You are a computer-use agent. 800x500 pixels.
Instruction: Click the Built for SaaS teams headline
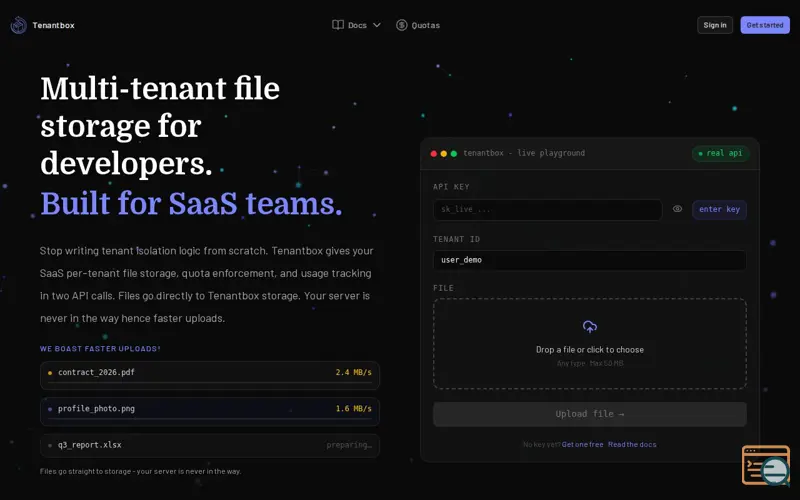point(191,203)
